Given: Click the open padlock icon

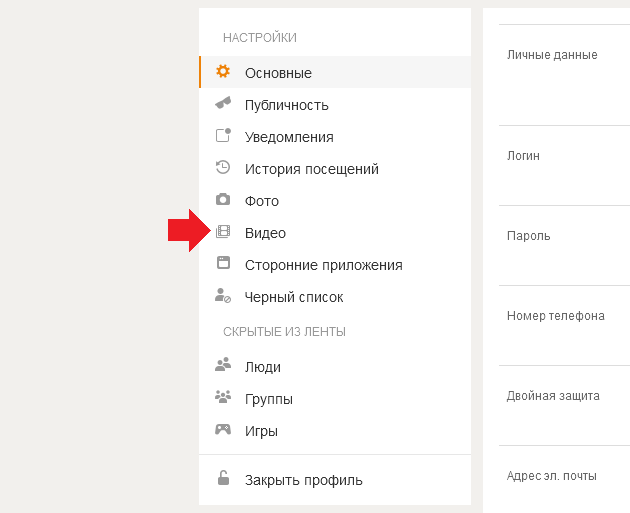Looking at the screenshot, I should pyautogui.click(x=223, y=478).
